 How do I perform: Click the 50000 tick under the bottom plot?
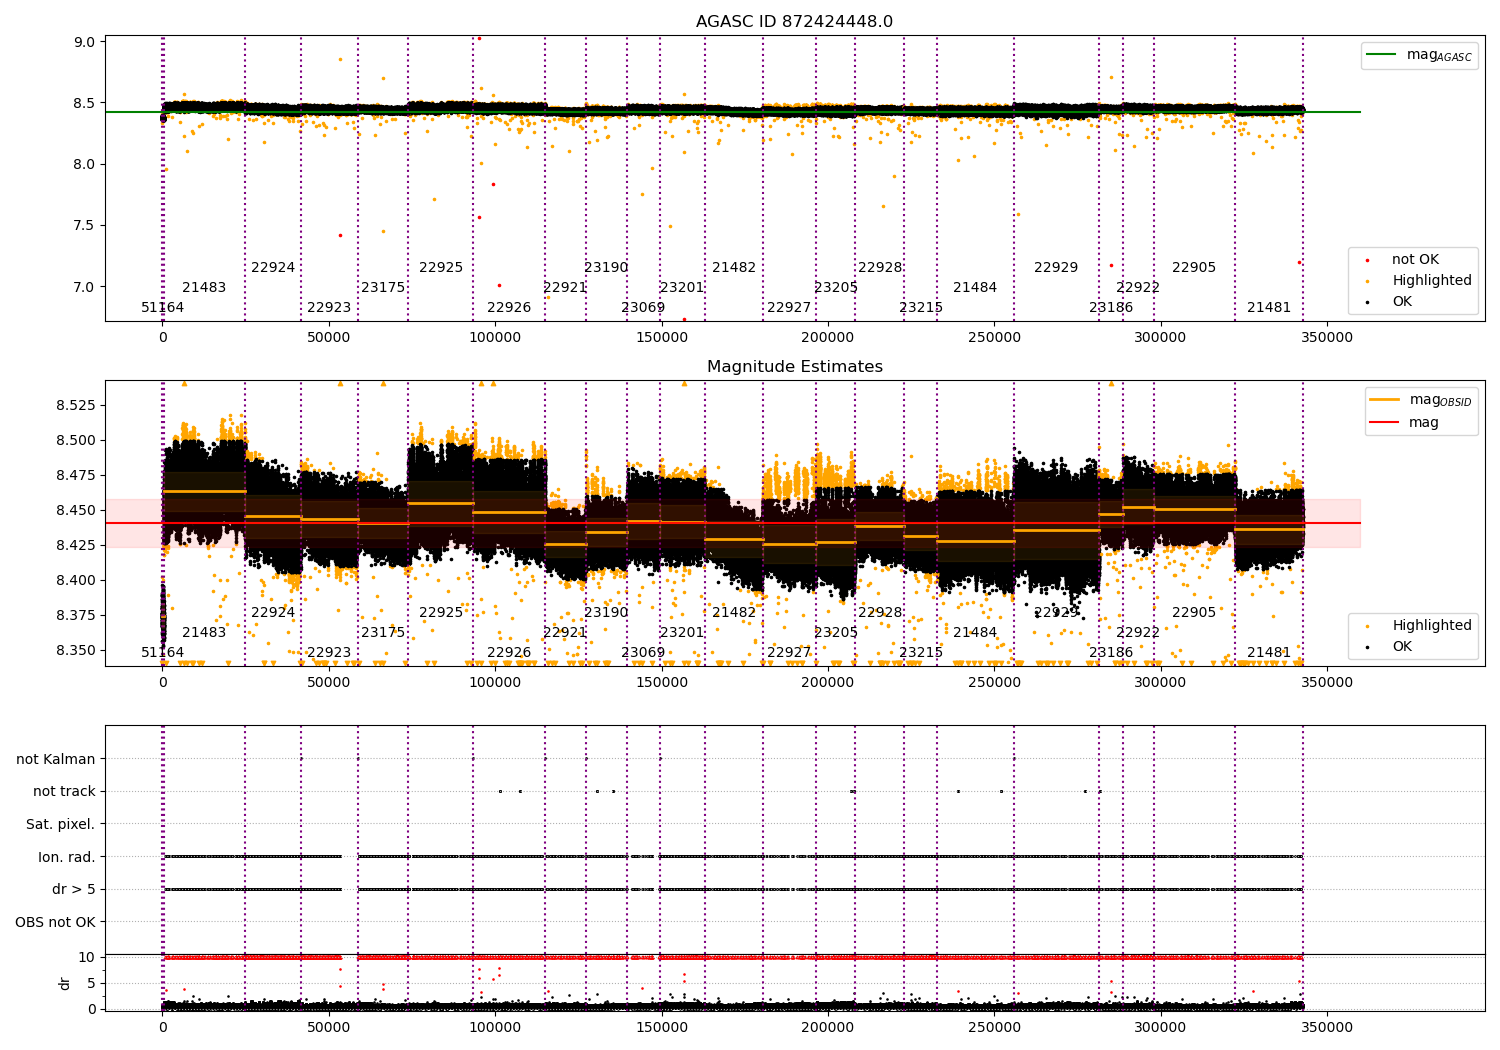tap(329, 1027)
